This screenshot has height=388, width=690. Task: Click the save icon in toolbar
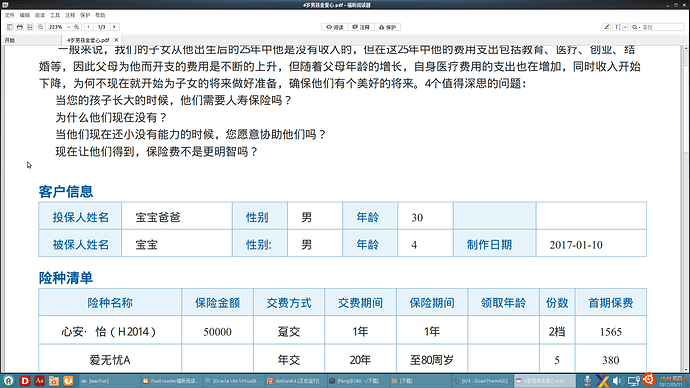coord(29,27)
